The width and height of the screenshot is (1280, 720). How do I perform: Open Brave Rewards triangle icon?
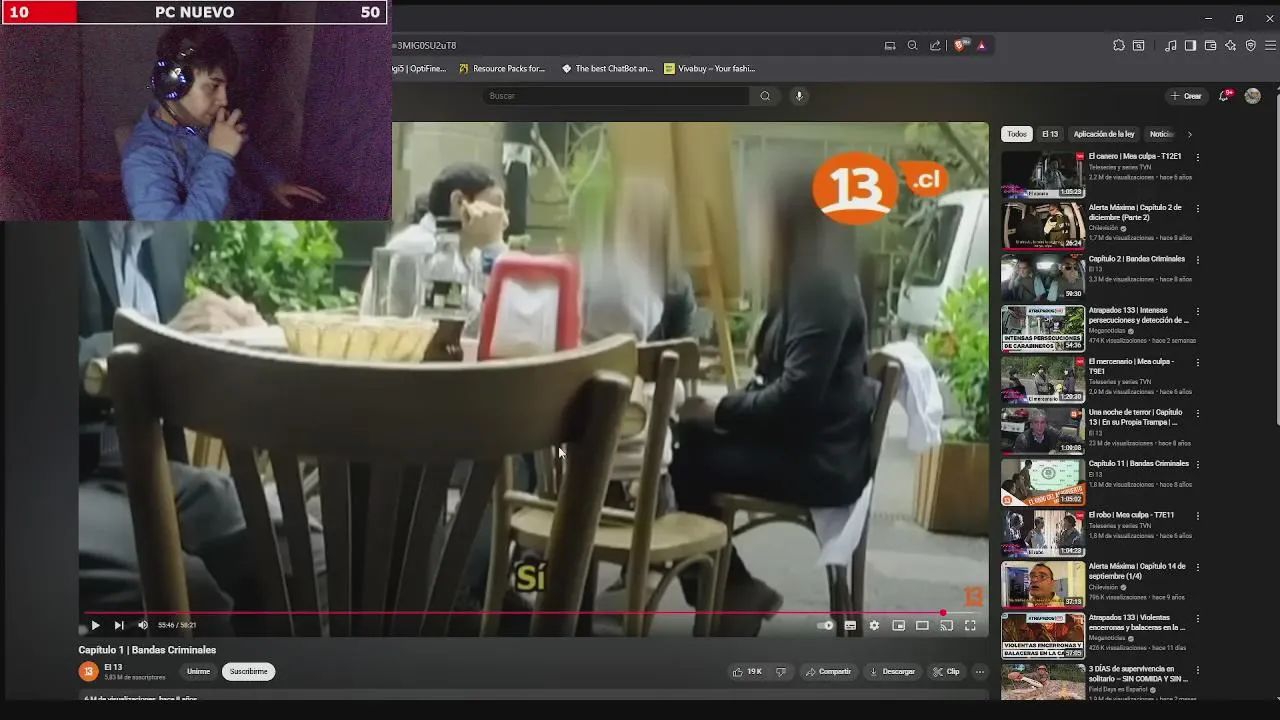pos(981,45)
